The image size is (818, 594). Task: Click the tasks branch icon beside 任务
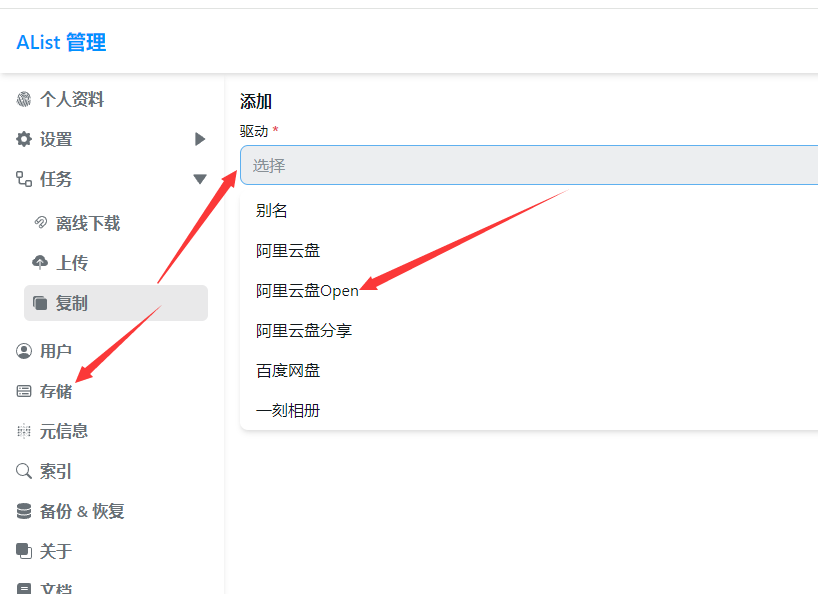[23, 179]
